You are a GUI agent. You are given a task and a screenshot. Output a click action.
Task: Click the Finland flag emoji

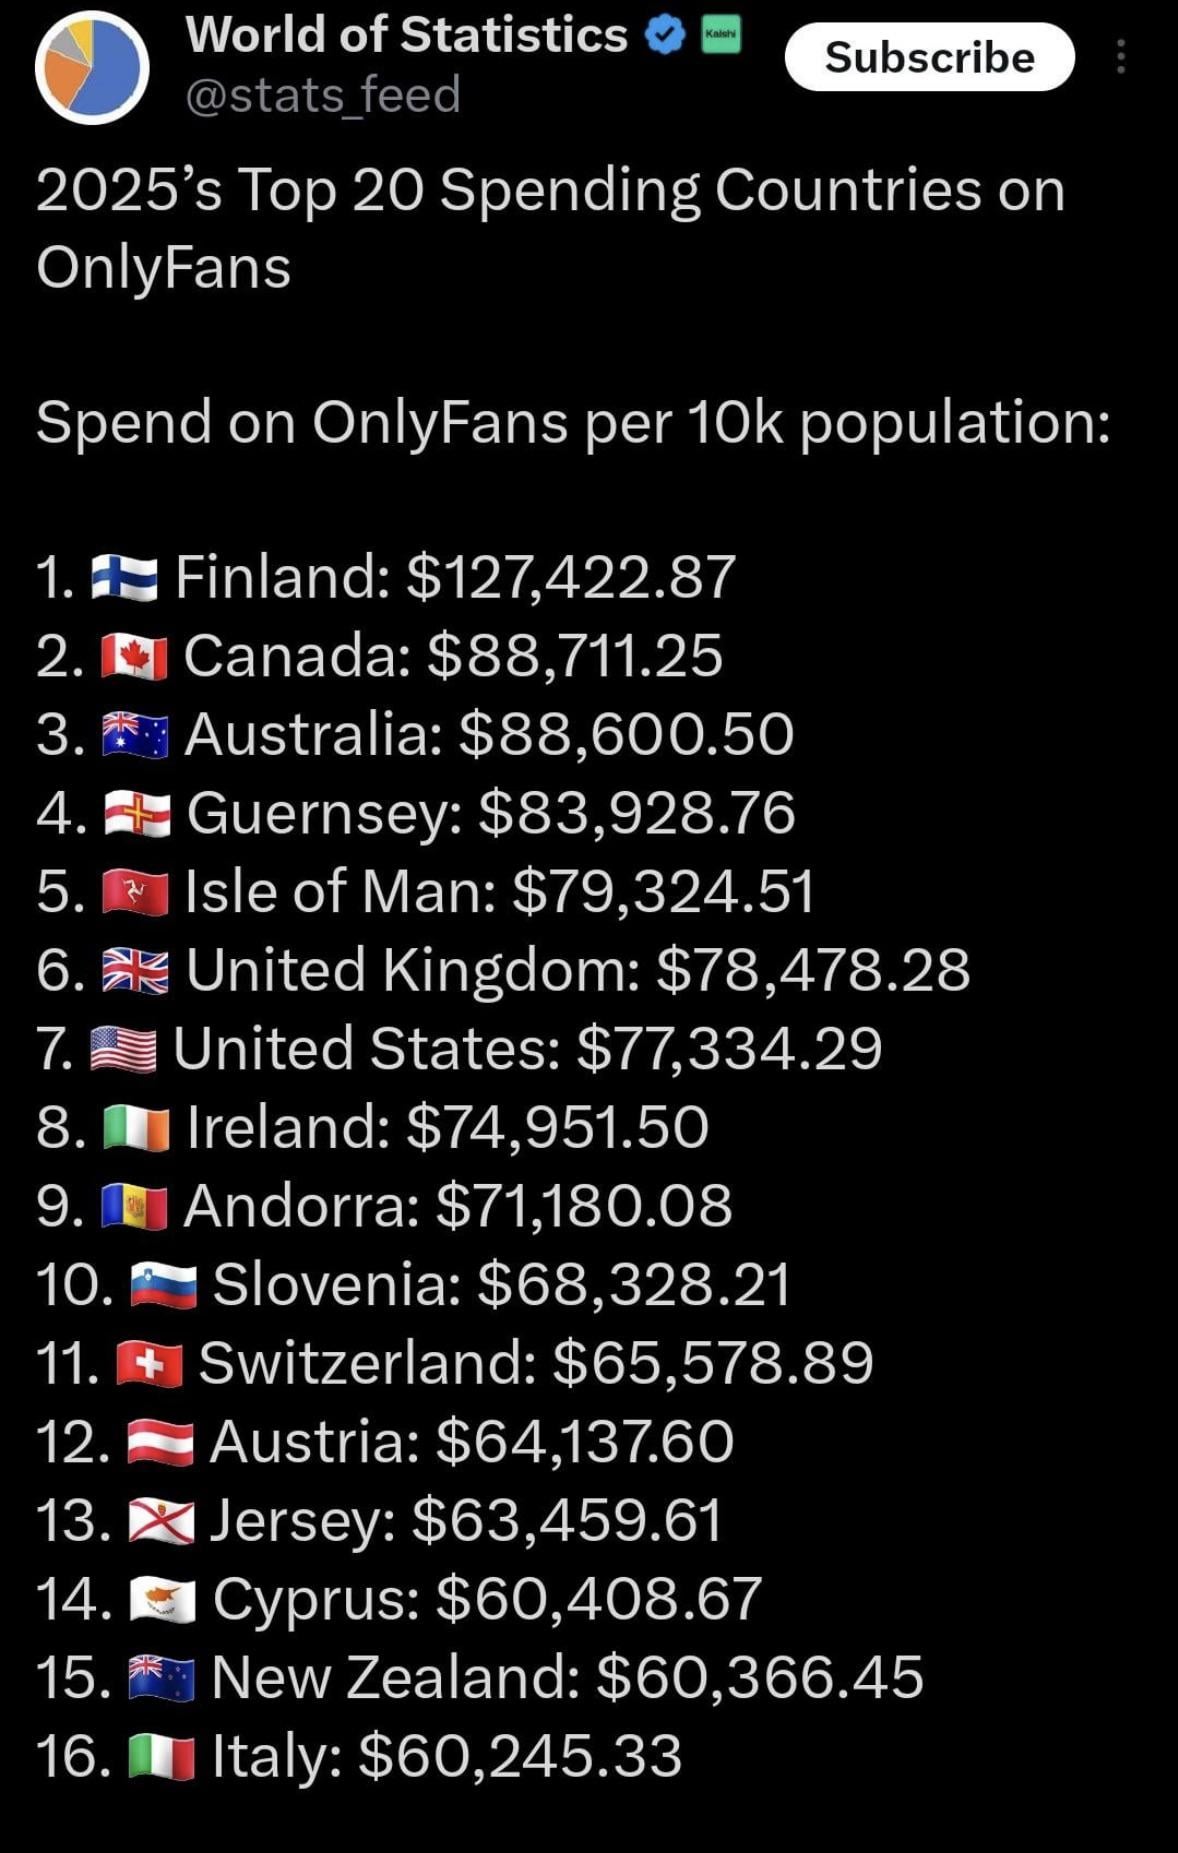[124, 578]
